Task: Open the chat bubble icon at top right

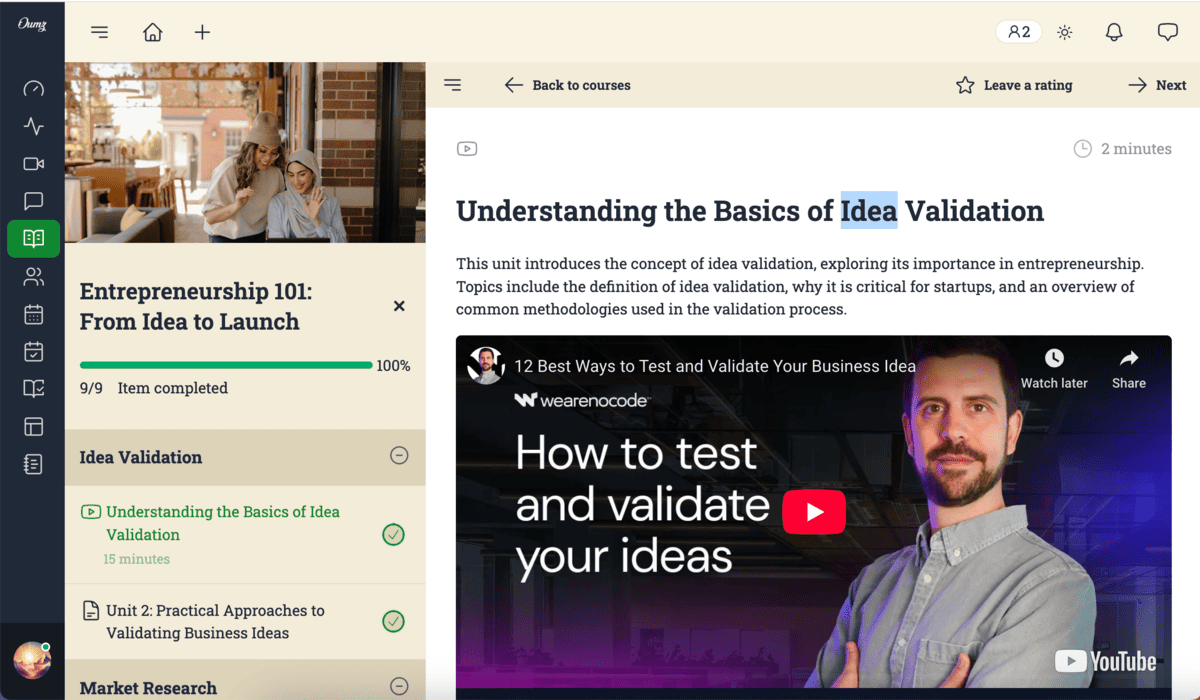Action: (1167, 32)
